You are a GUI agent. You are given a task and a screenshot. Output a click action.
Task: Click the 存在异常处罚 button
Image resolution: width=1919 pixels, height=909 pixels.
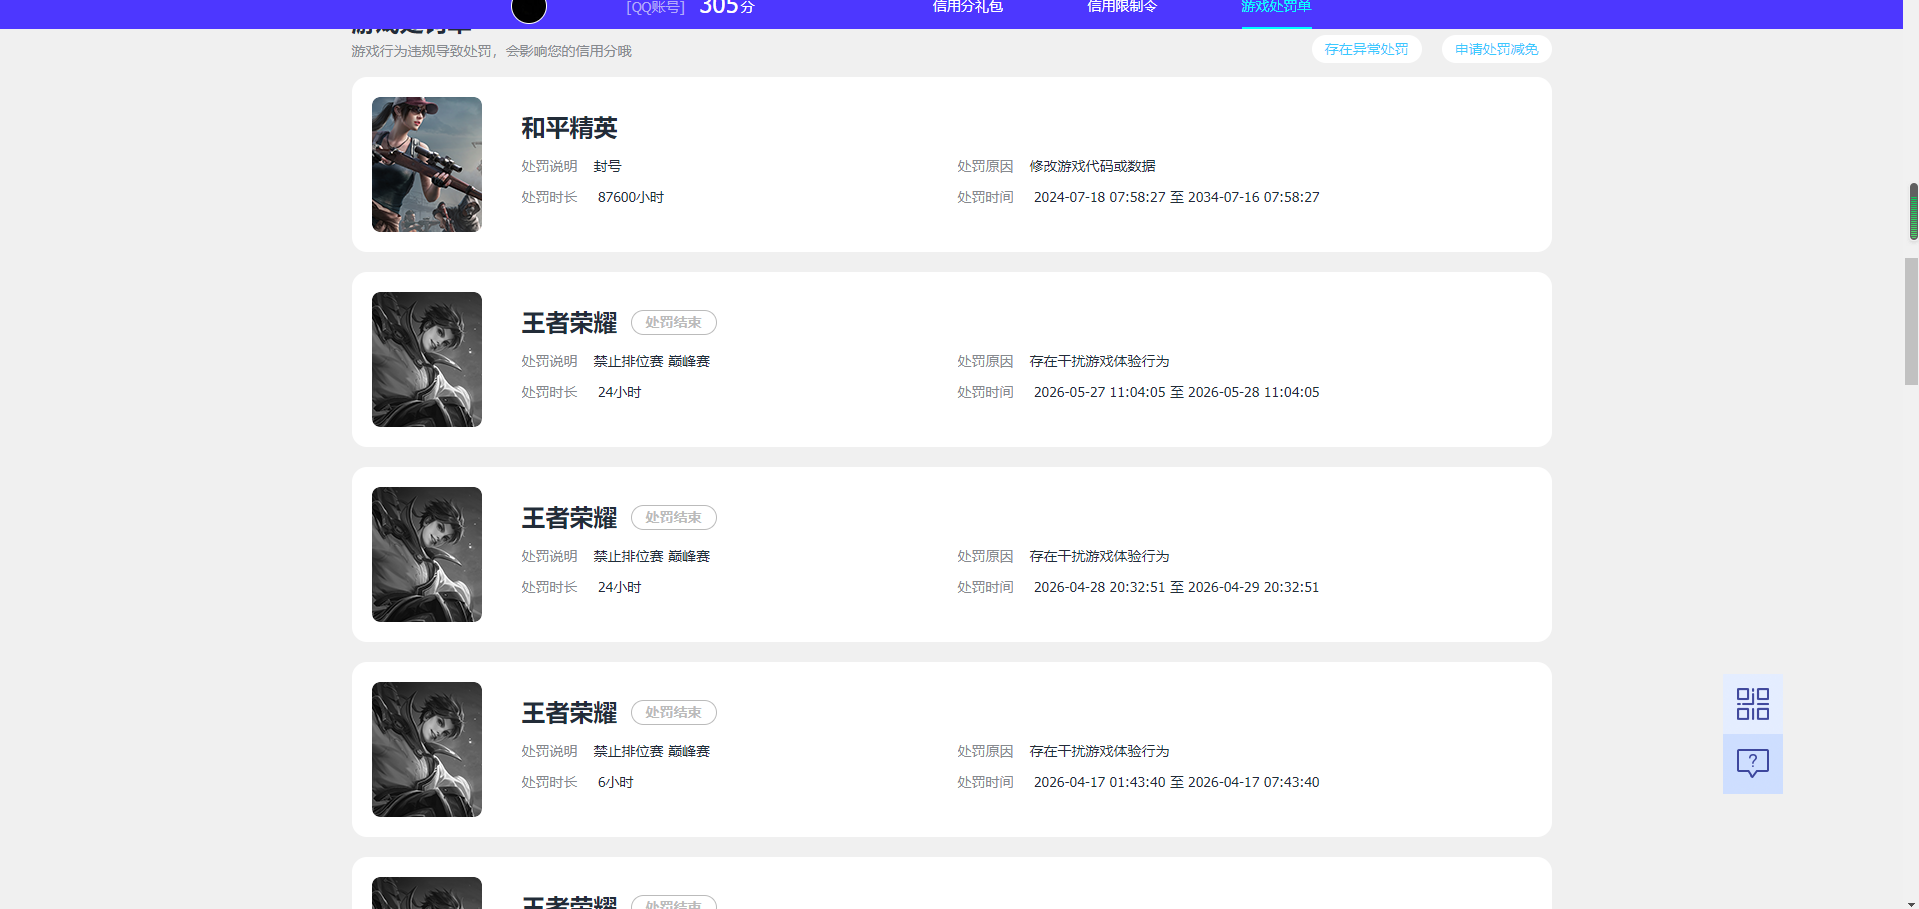(x=1366, y=49)
